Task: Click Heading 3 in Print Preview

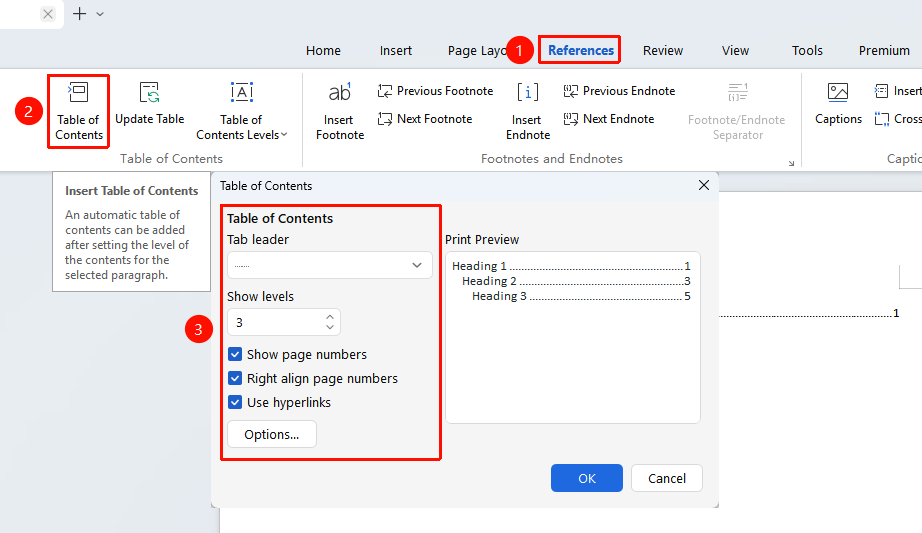Action: point(499,296)
